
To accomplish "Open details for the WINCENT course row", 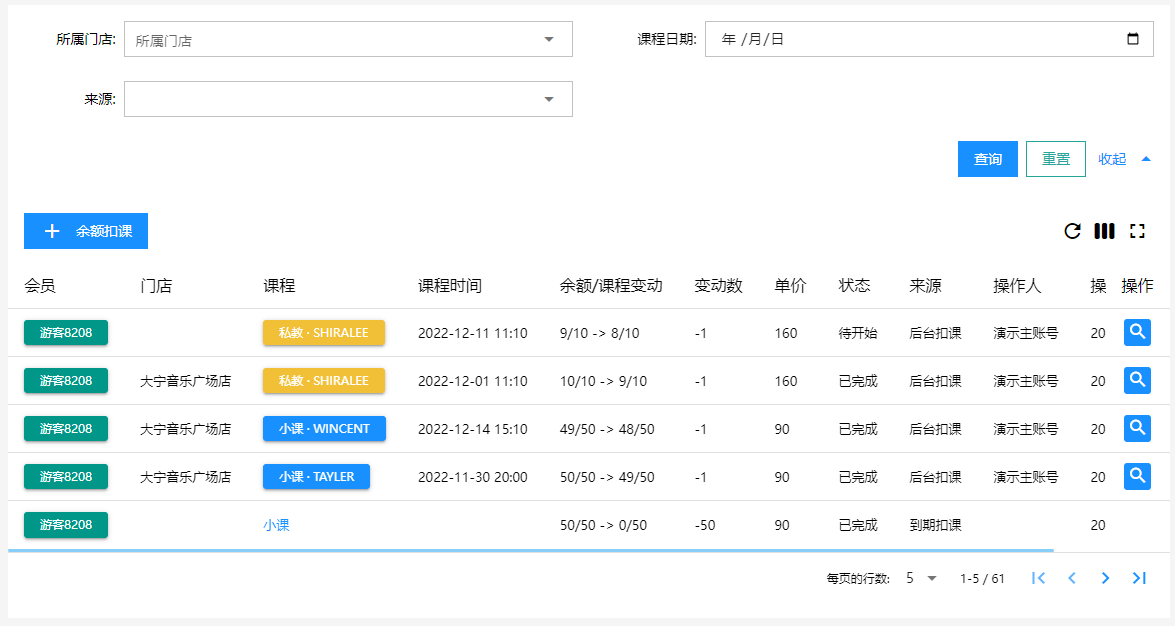I will (1137, 428).
